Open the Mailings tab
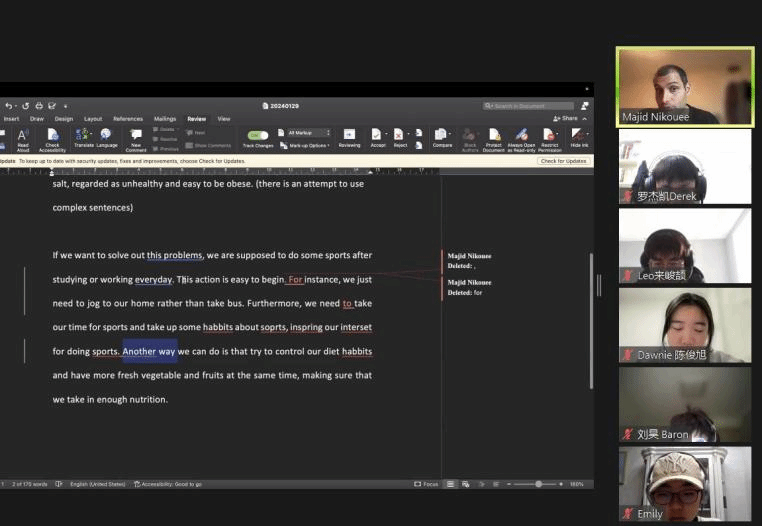The height and width of the screenshot is (526, 762). tap(165, 119)
